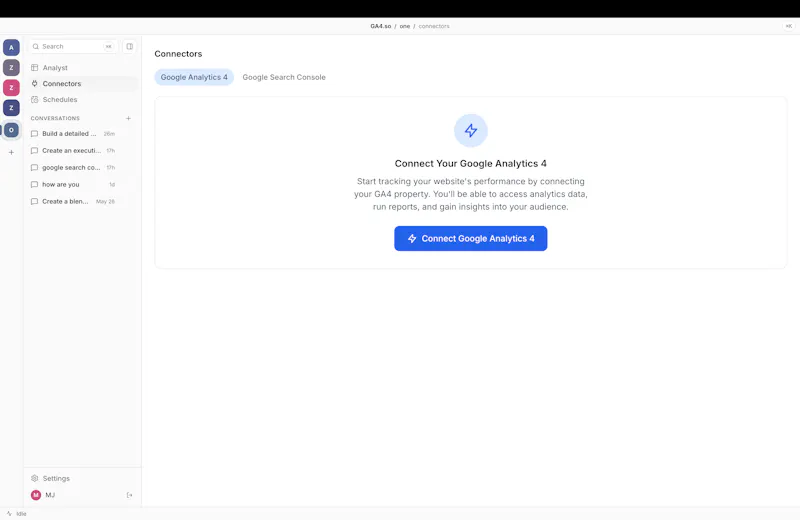
Task: Open the Connectors page in sidebar
Action: point(82,84)
